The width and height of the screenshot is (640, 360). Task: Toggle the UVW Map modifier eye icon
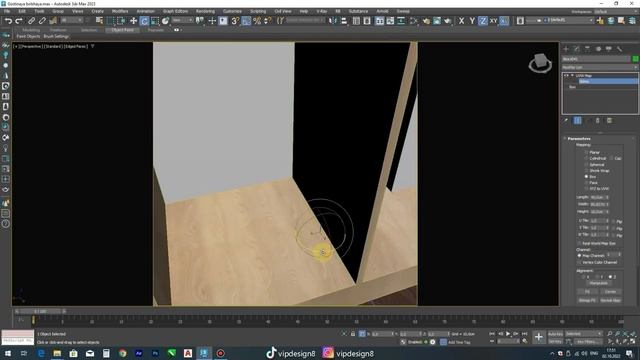(x=566, y=76)
